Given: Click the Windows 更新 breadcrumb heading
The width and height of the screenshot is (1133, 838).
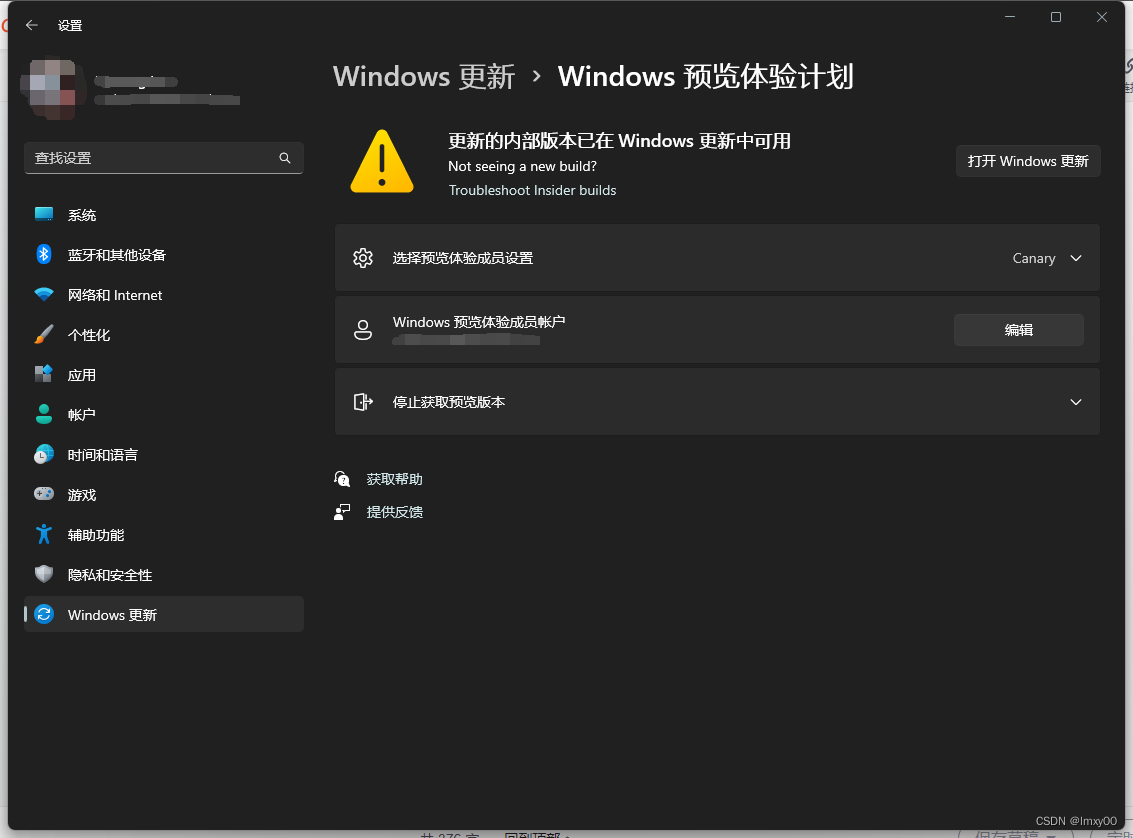Looking at the screenshot, I should pyautogui.click(x=424, y=77).
